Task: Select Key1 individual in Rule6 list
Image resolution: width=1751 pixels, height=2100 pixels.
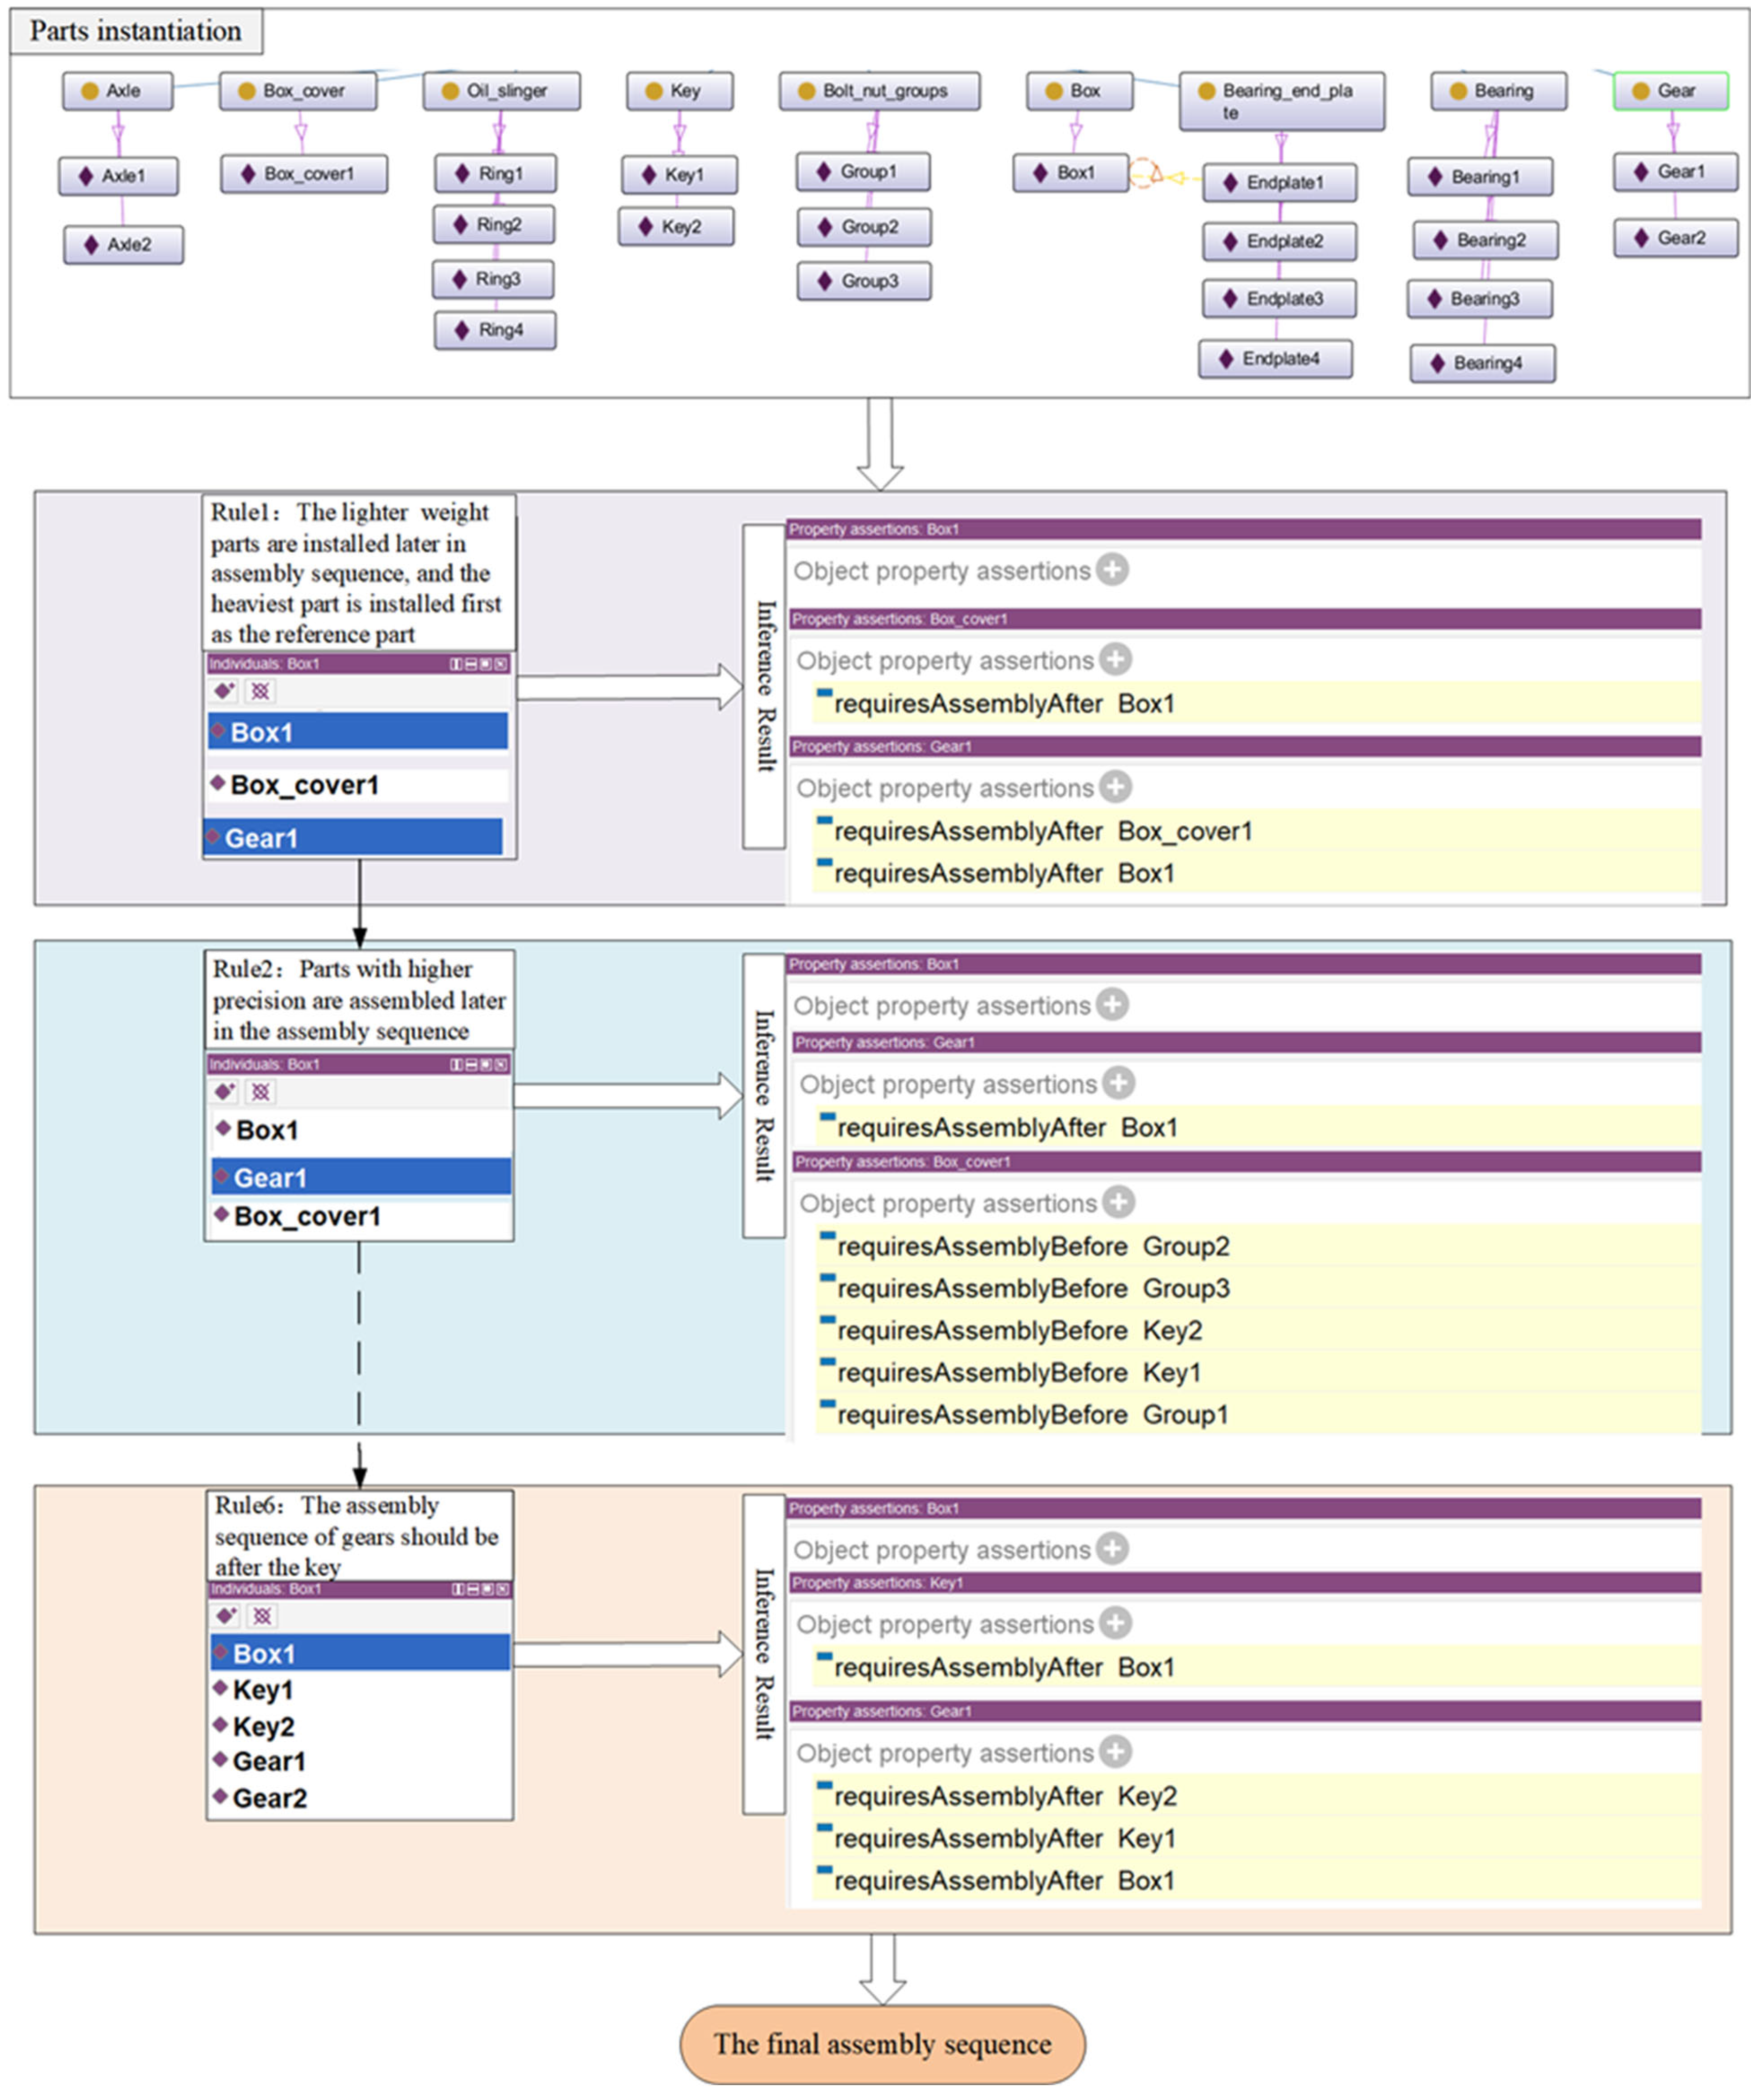Action: click(262, 1690)
